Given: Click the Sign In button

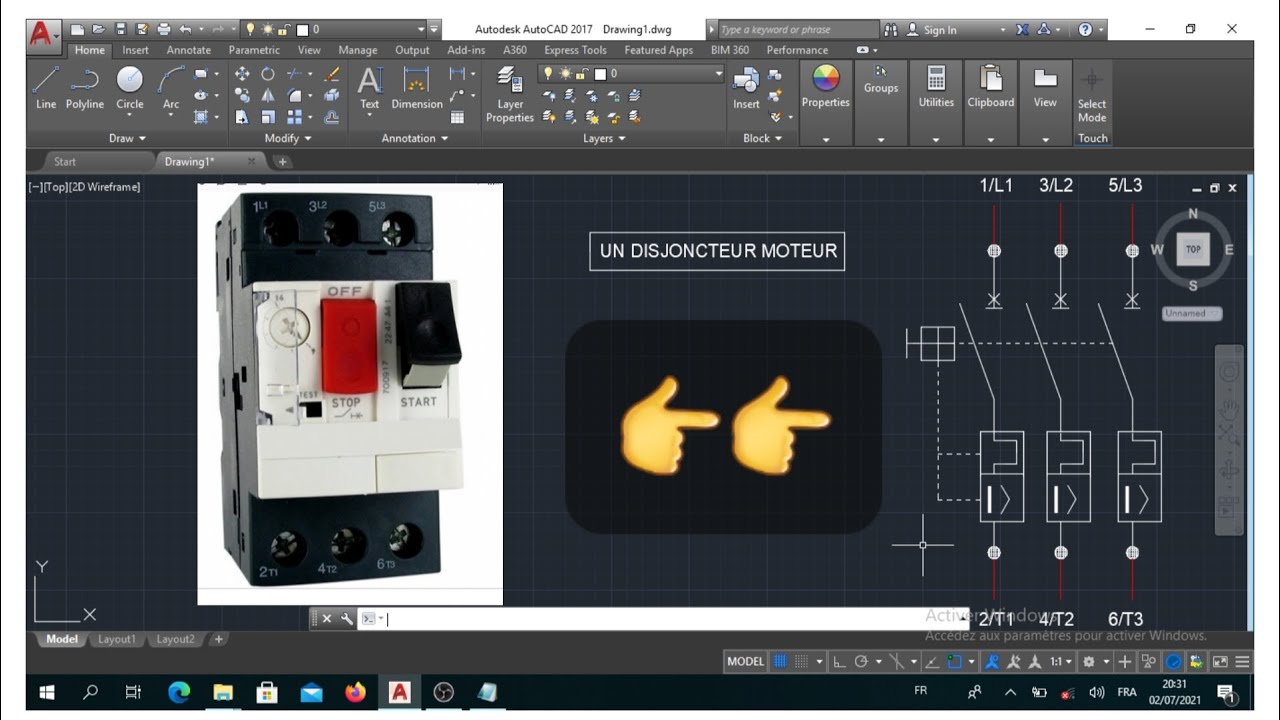Looking at the screenshot, I should (x=940, y=30).
